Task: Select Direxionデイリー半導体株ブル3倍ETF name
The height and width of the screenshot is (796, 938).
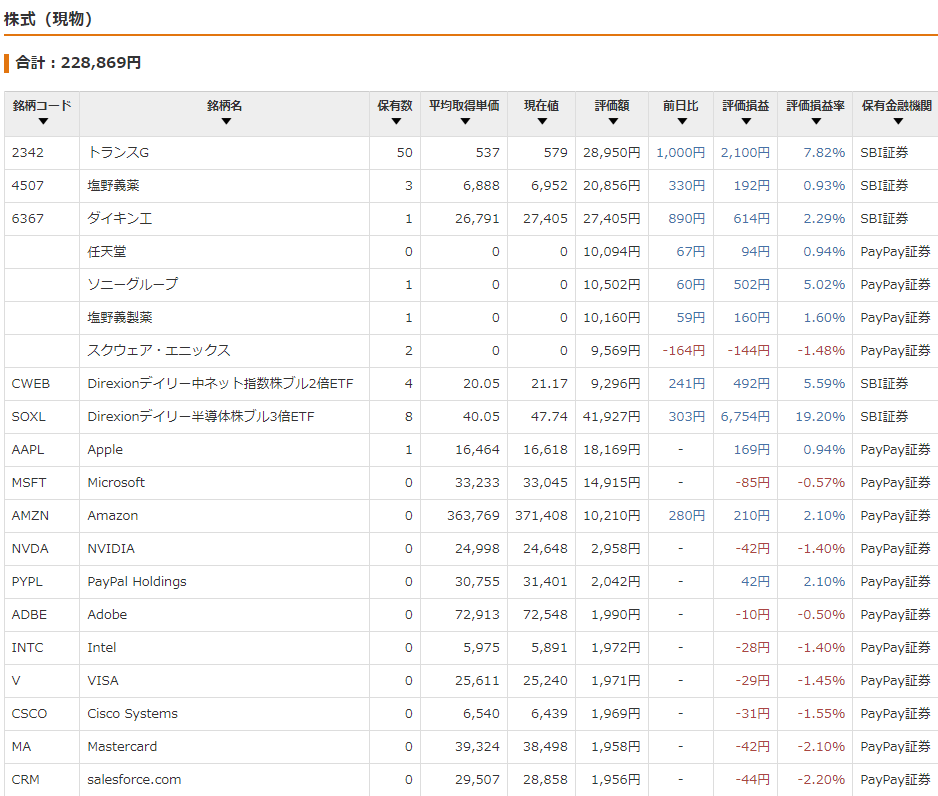Action: [200, 416]
